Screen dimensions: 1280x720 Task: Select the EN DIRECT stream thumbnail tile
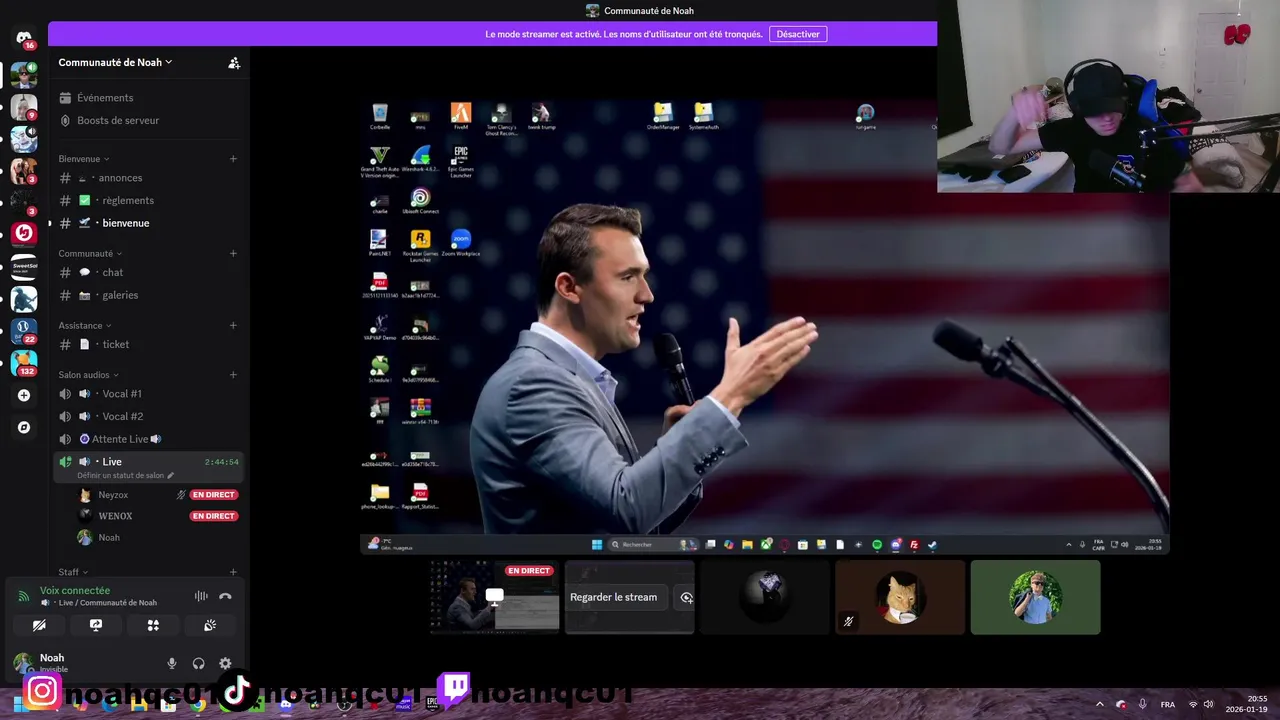(494, 597)
